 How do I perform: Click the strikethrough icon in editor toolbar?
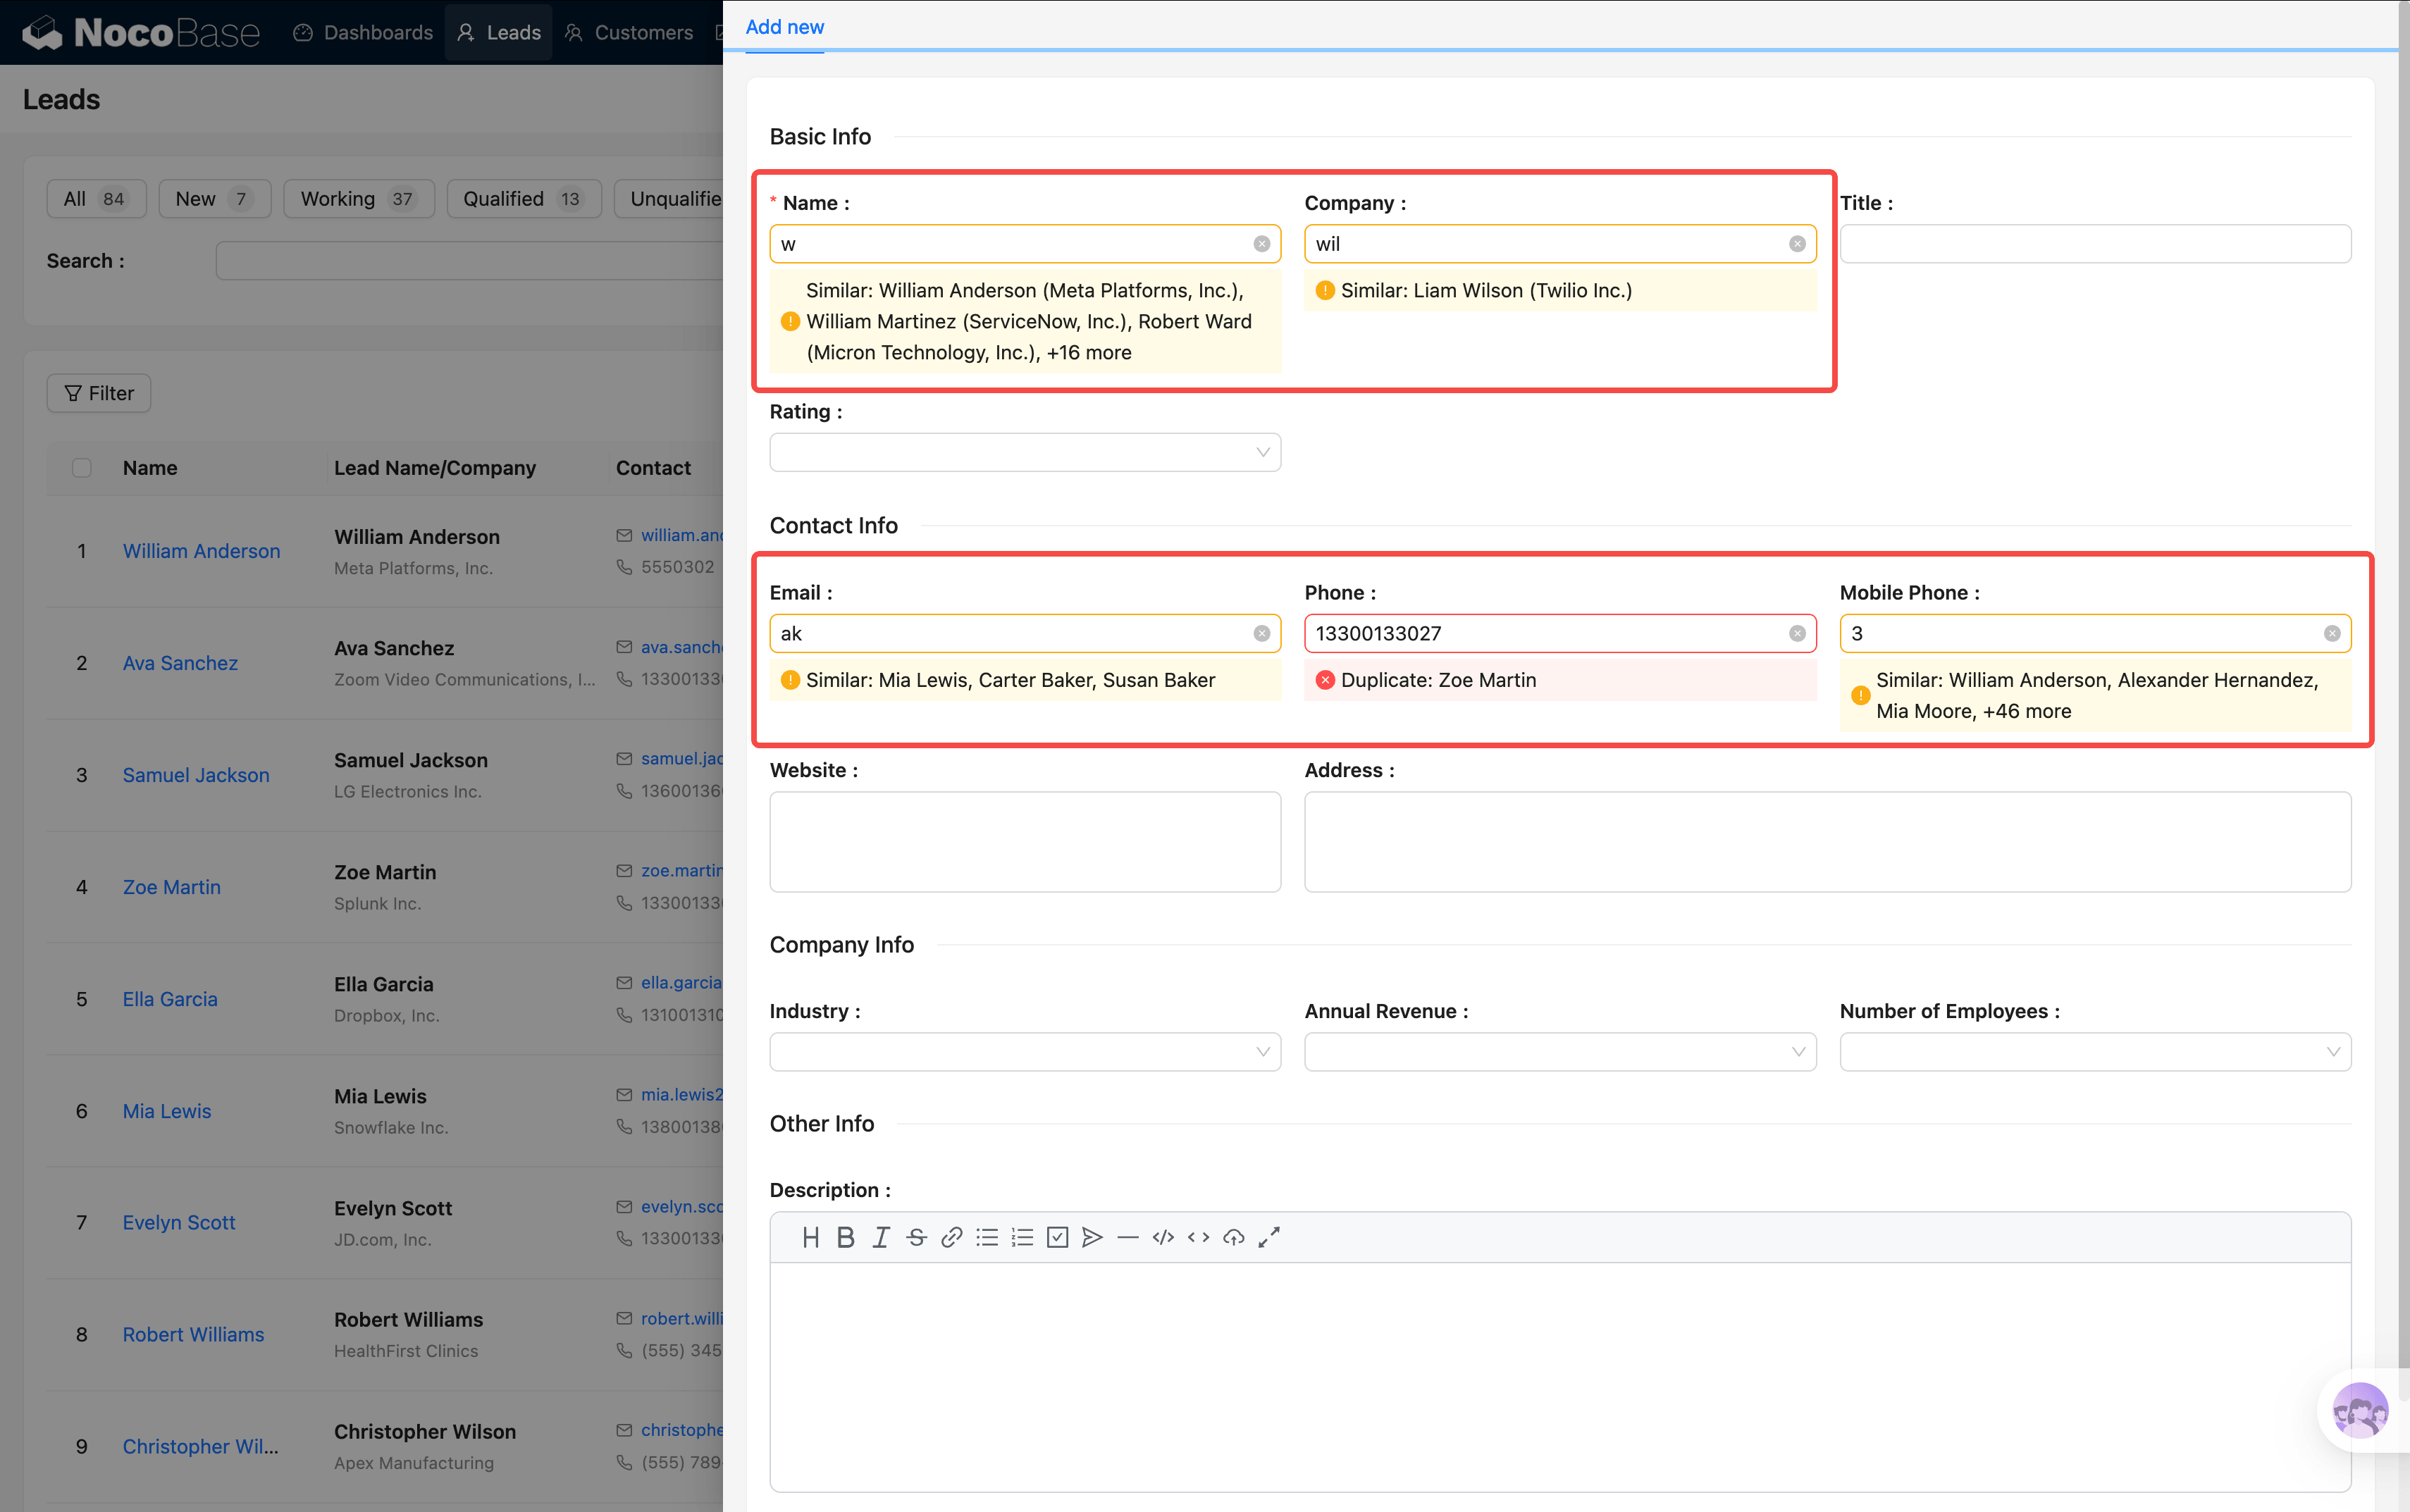[916, 1237]
